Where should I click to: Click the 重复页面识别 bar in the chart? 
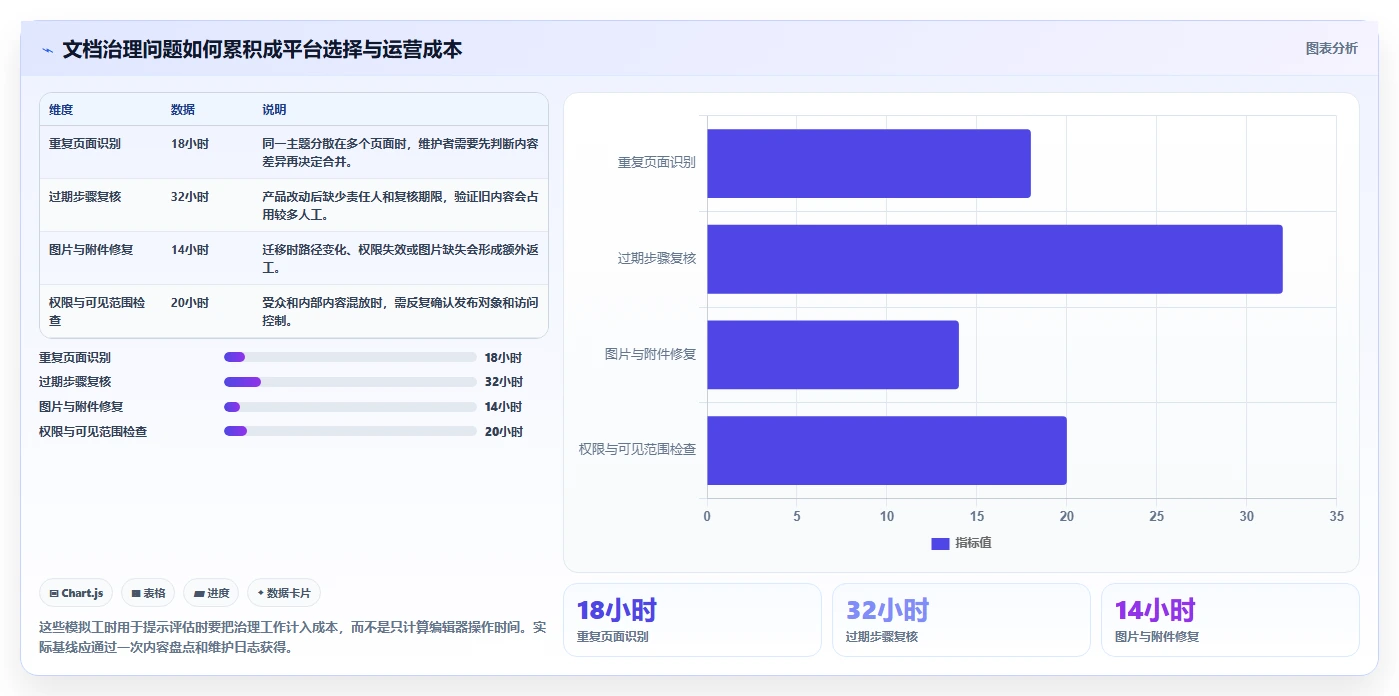(868, 163)
